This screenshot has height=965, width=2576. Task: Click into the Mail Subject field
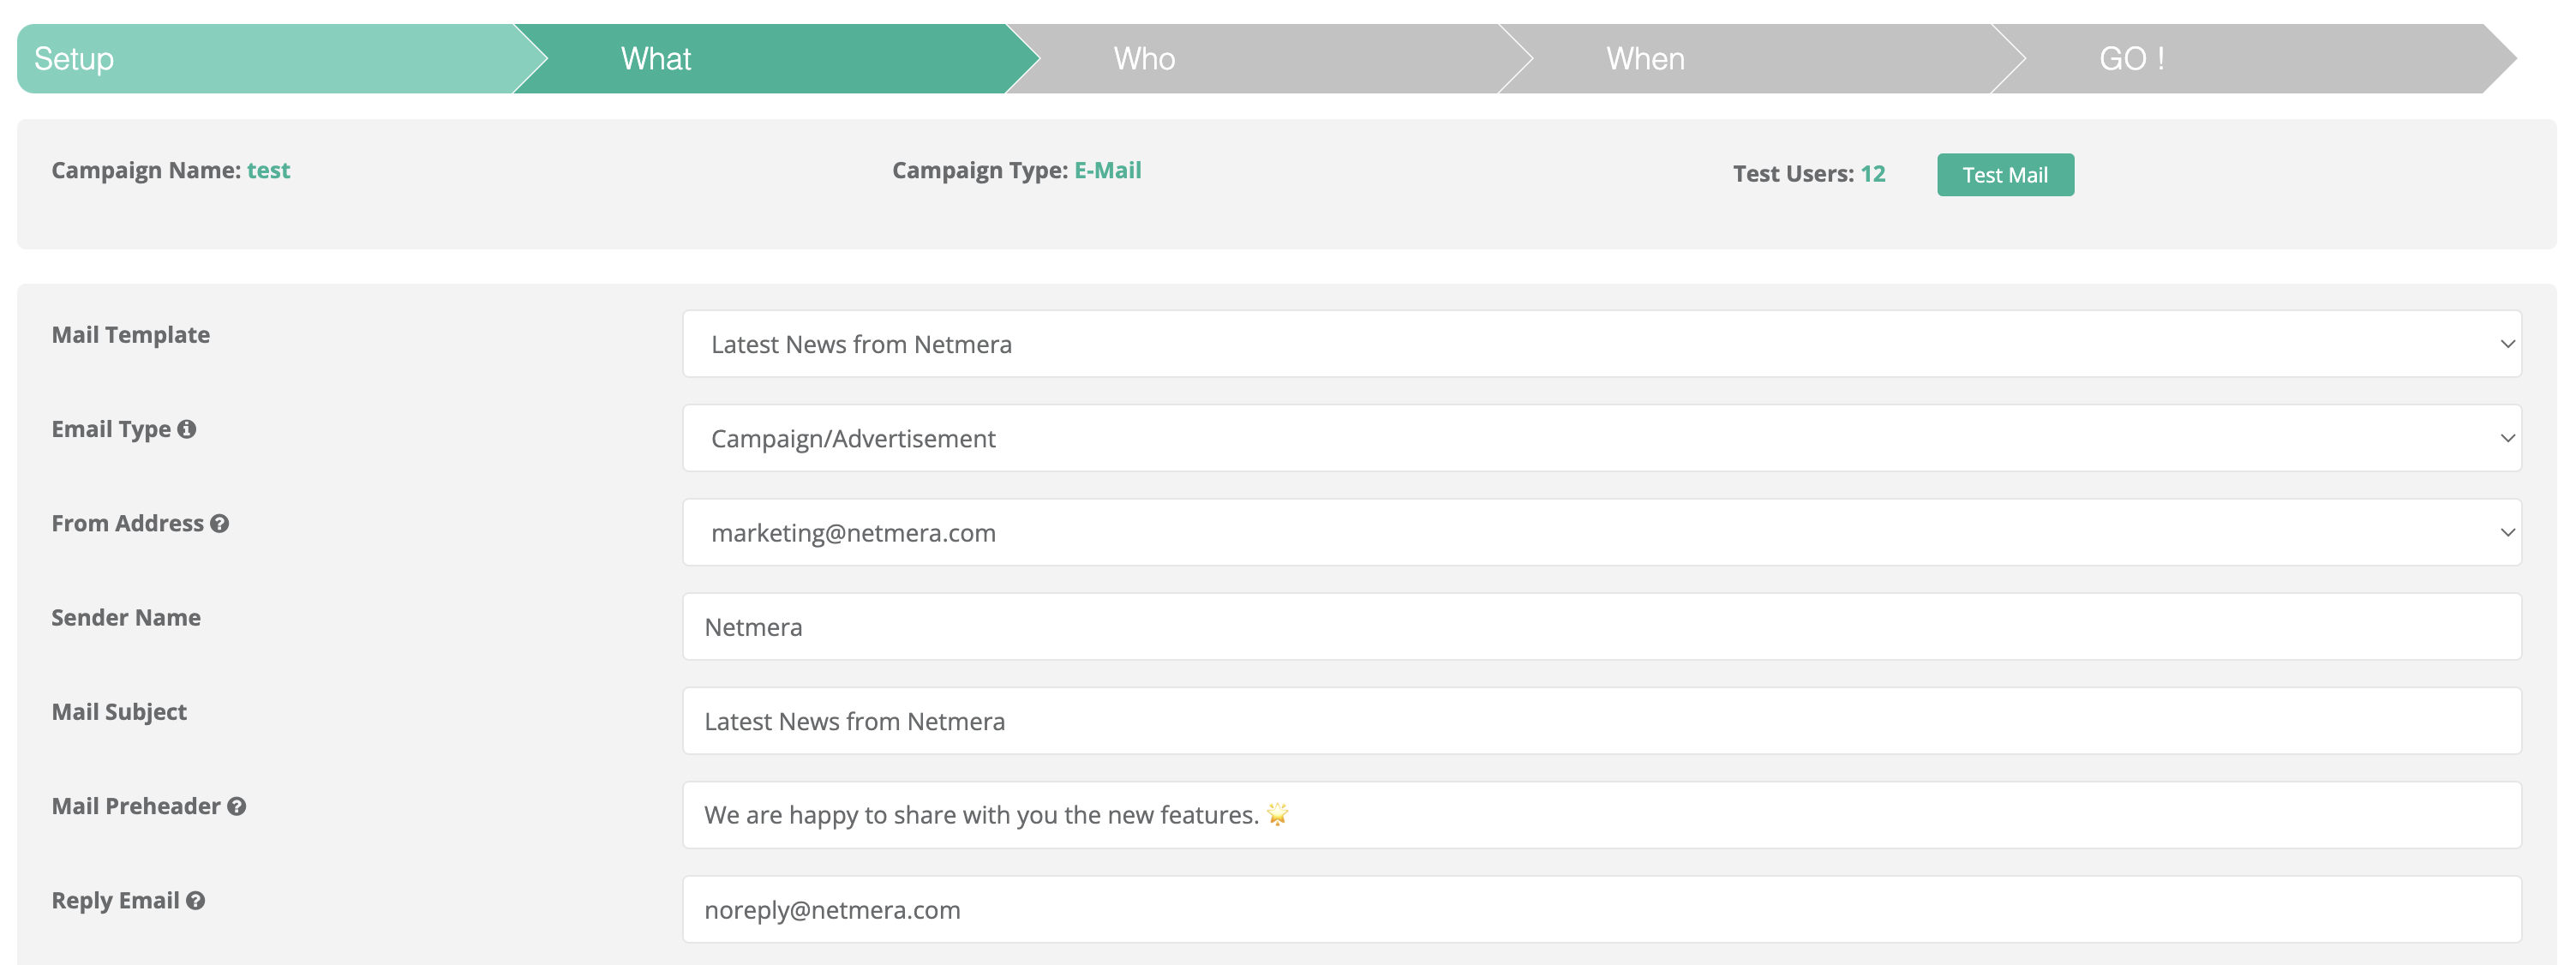point(1601,721)
